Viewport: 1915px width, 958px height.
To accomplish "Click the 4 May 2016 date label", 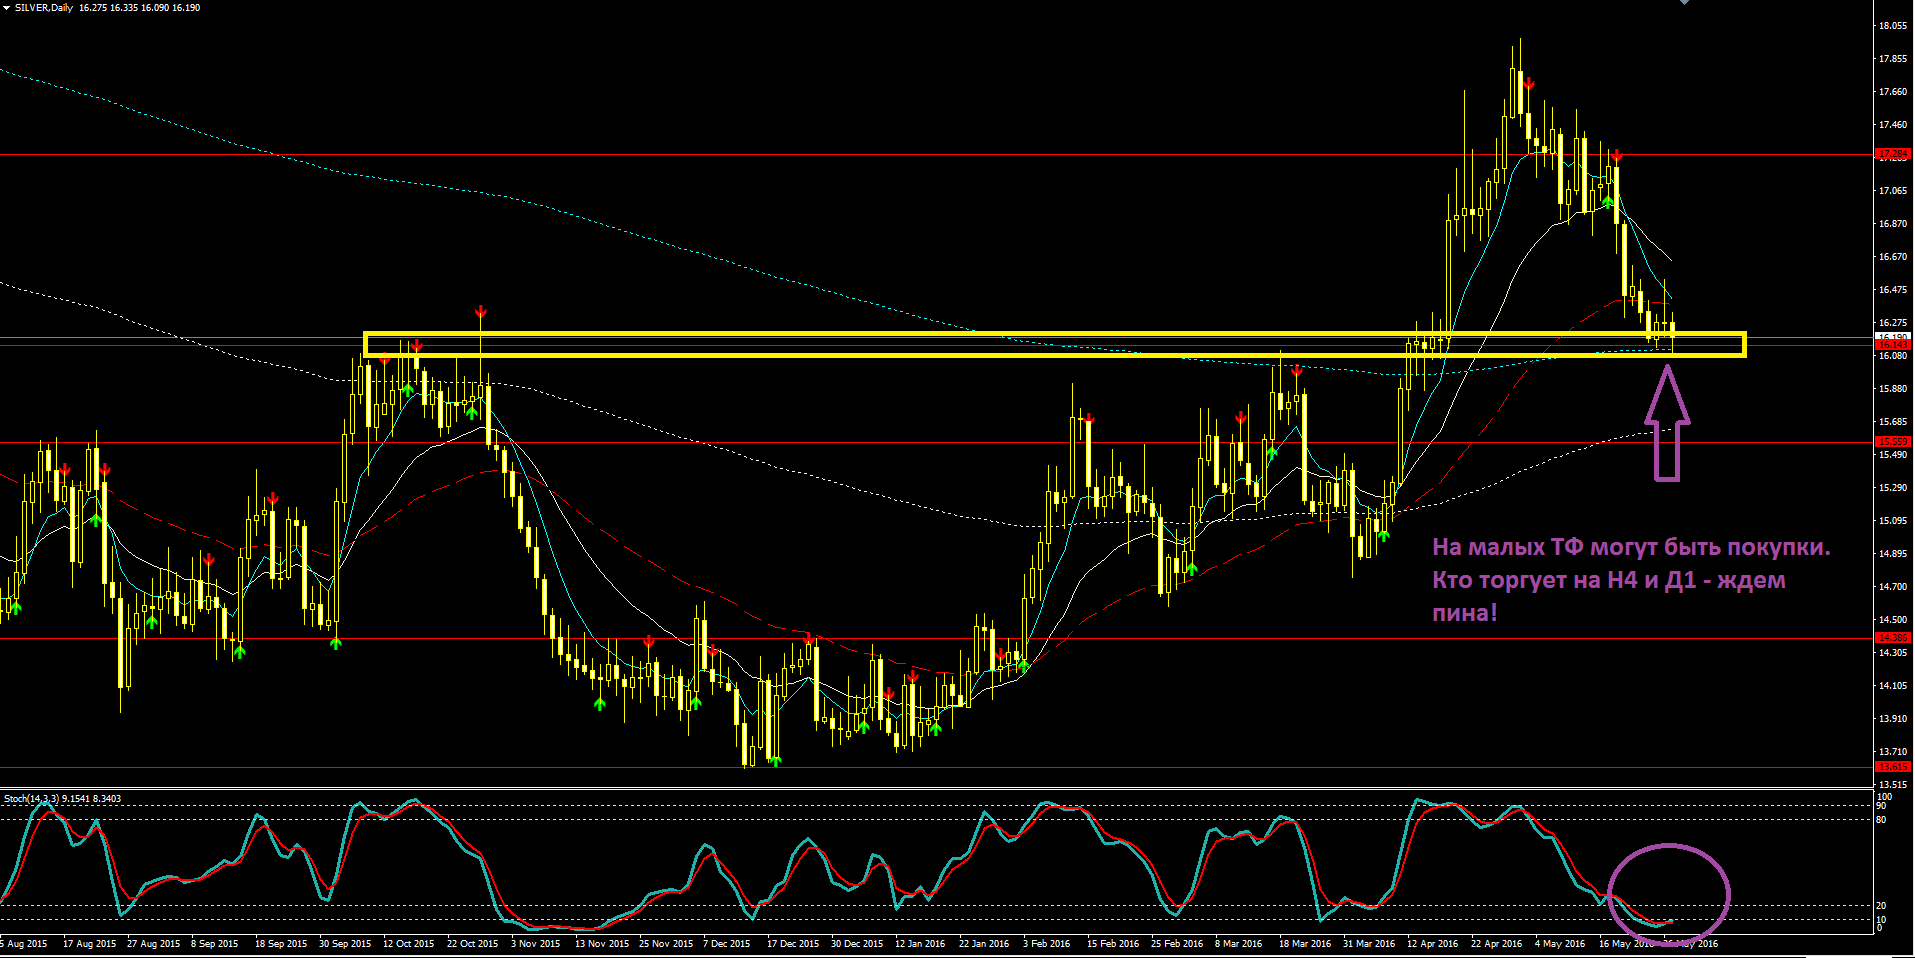I will point(1560,944).
